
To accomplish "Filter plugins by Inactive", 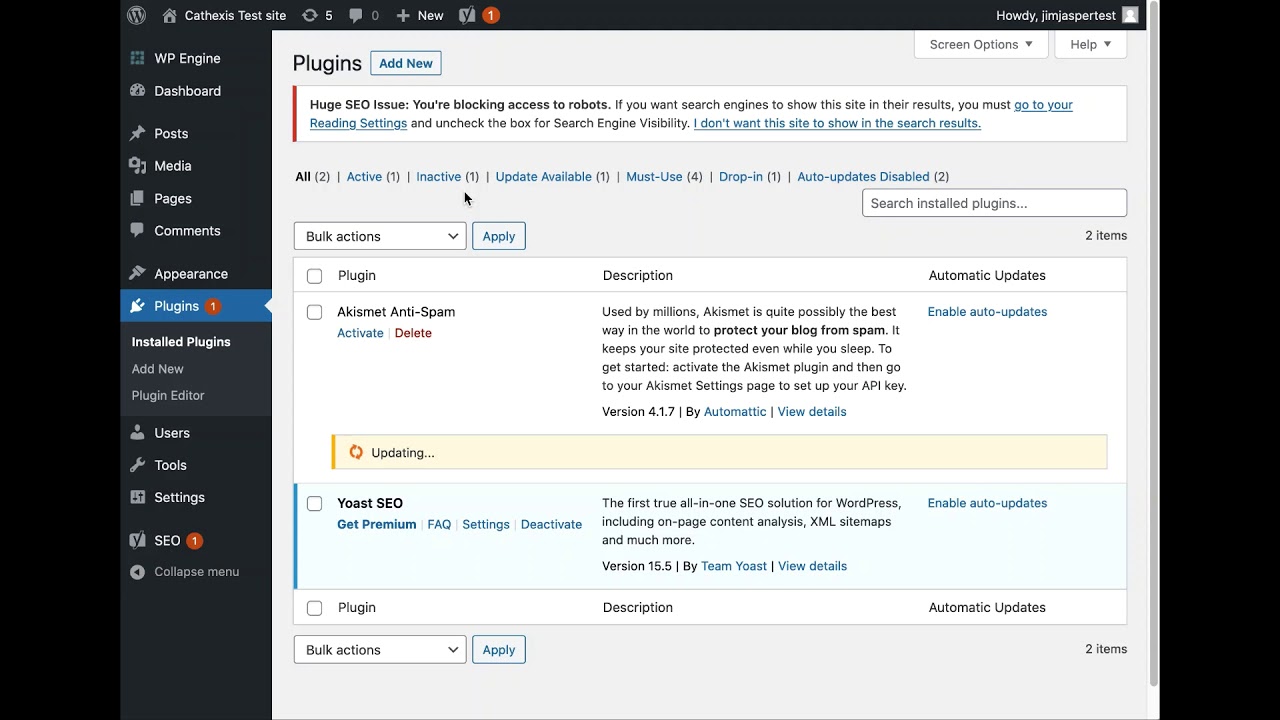I will [438, 176].
